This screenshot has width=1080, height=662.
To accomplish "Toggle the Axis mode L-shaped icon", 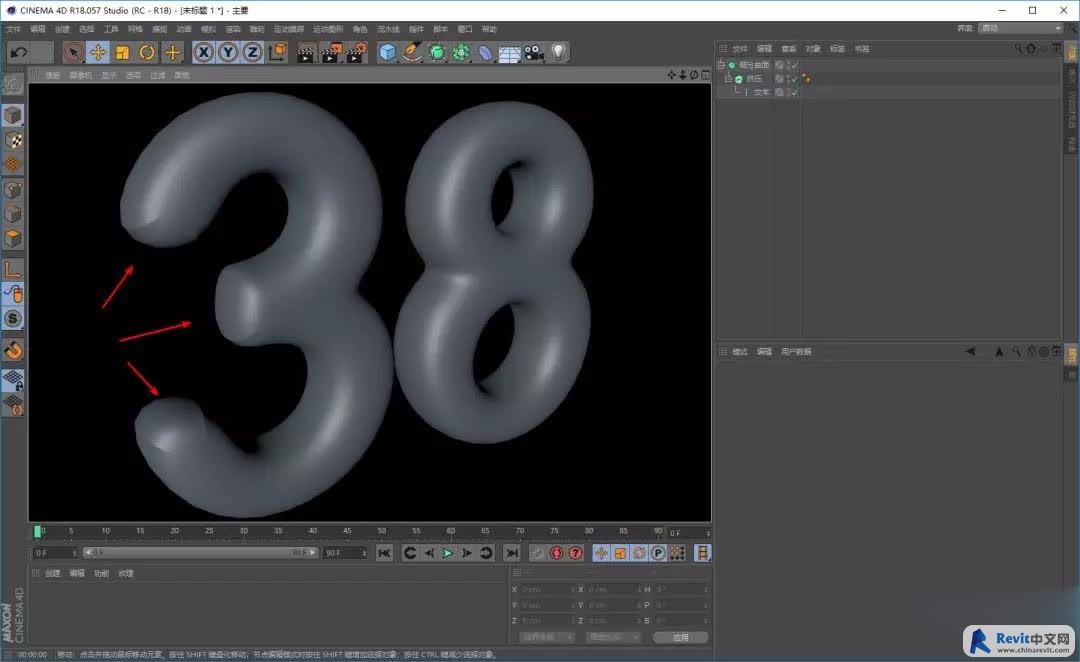I will [x=13, y=269].
